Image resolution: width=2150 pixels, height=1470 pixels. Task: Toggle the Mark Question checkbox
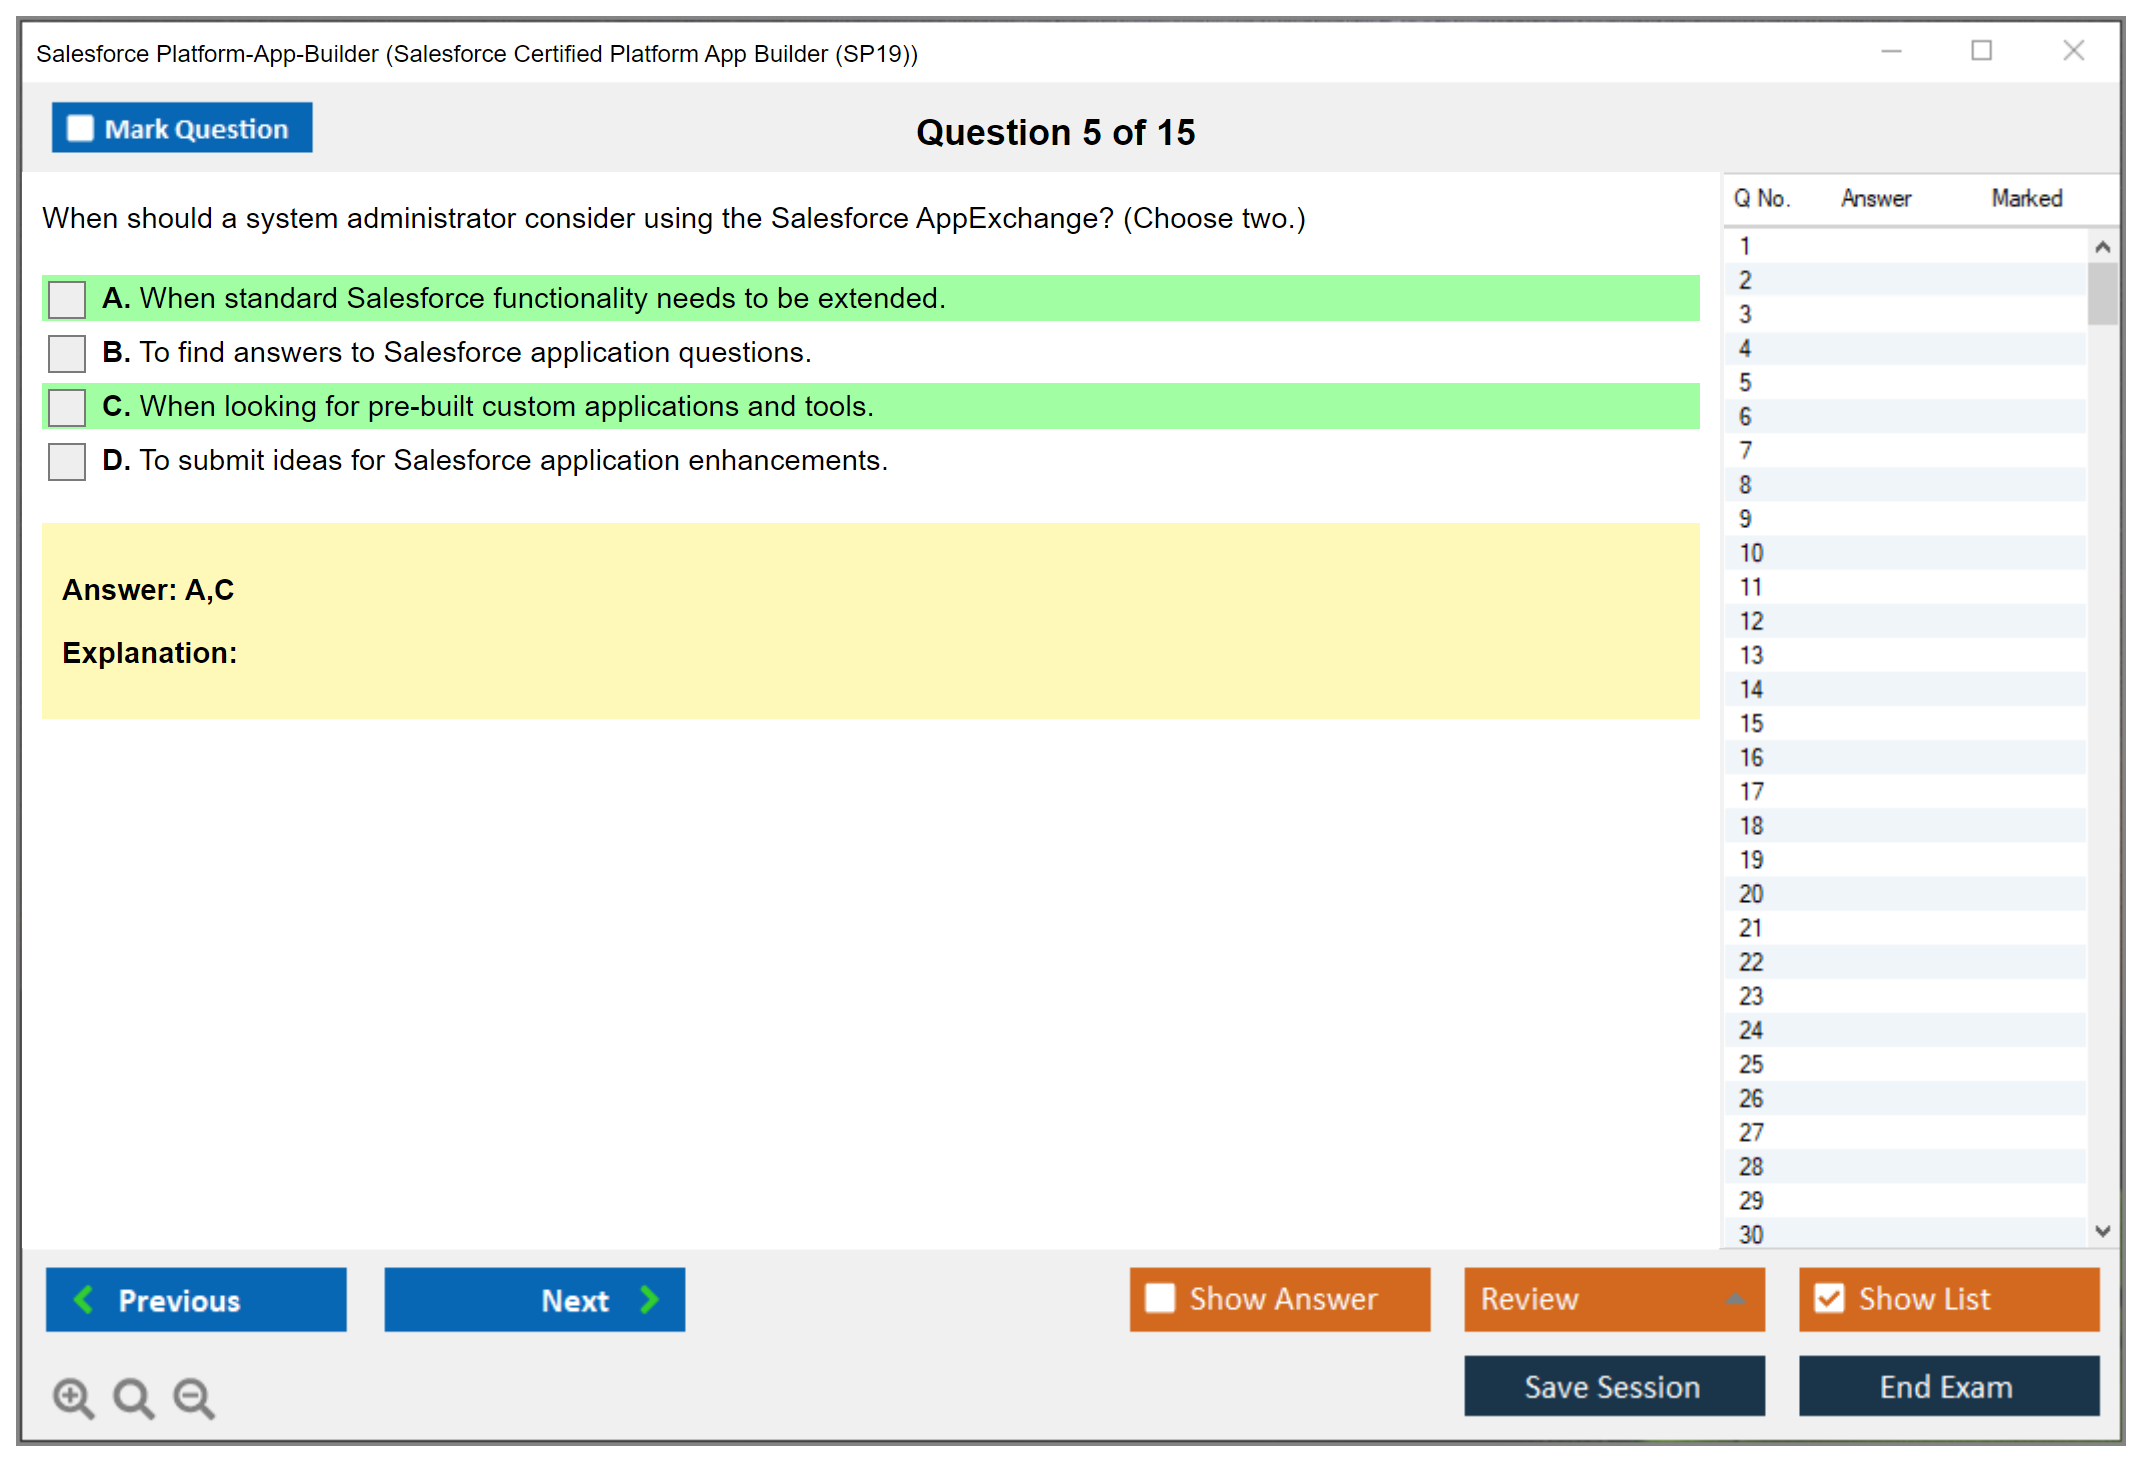coord(80,128)
